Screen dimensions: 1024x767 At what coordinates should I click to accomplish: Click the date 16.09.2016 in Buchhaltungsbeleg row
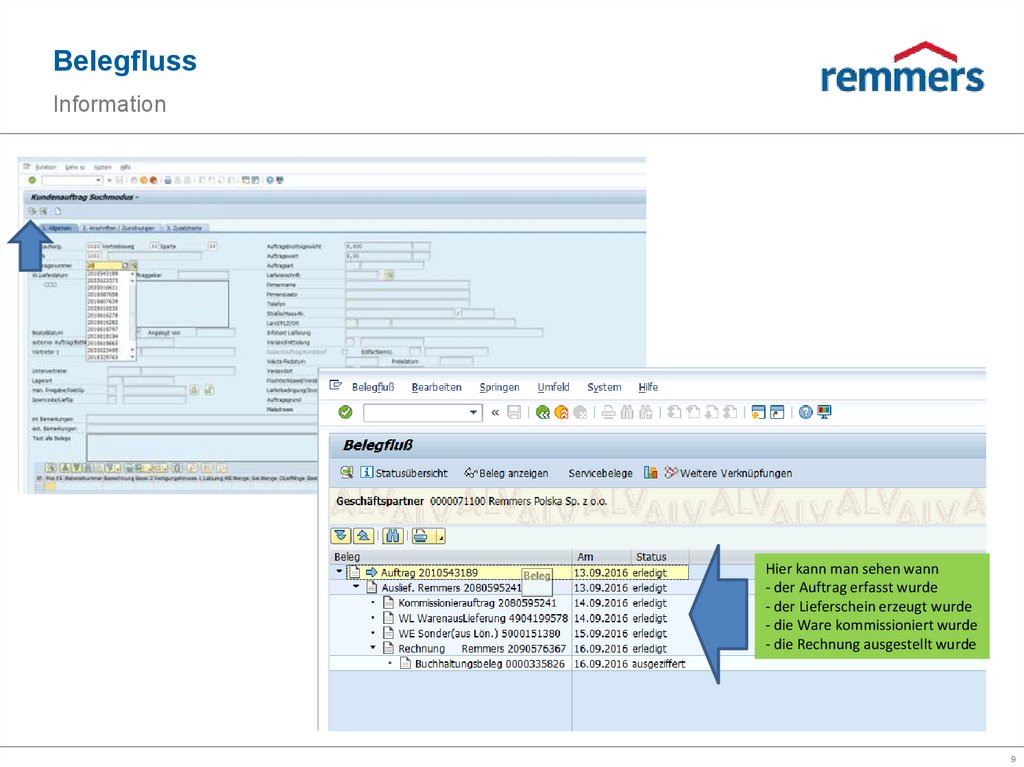click(x=601, y=664)
